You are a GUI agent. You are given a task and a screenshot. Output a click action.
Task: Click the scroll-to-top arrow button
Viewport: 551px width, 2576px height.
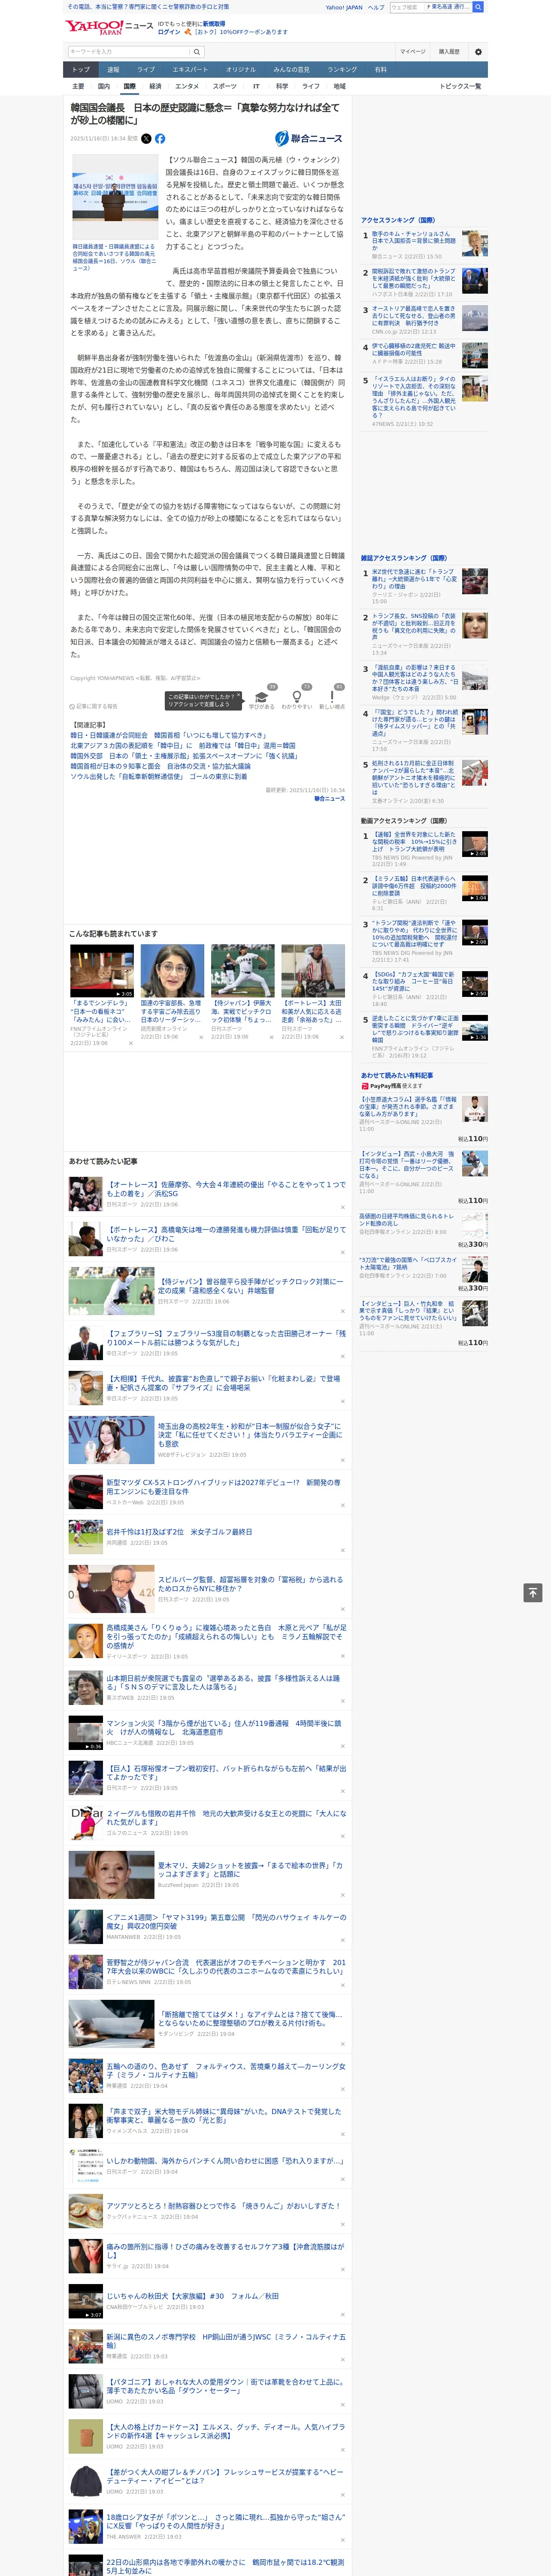click(533, 1593)
